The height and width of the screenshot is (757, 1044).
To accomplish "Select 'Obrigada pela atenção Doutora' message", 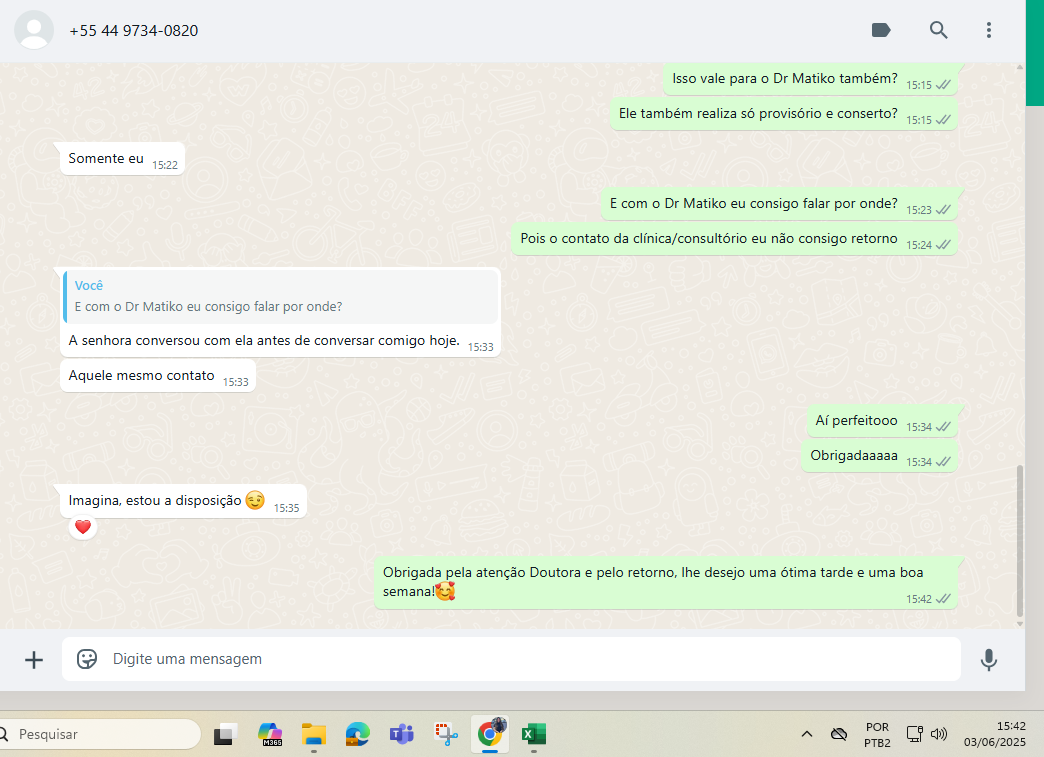I will tap(666, 583).
